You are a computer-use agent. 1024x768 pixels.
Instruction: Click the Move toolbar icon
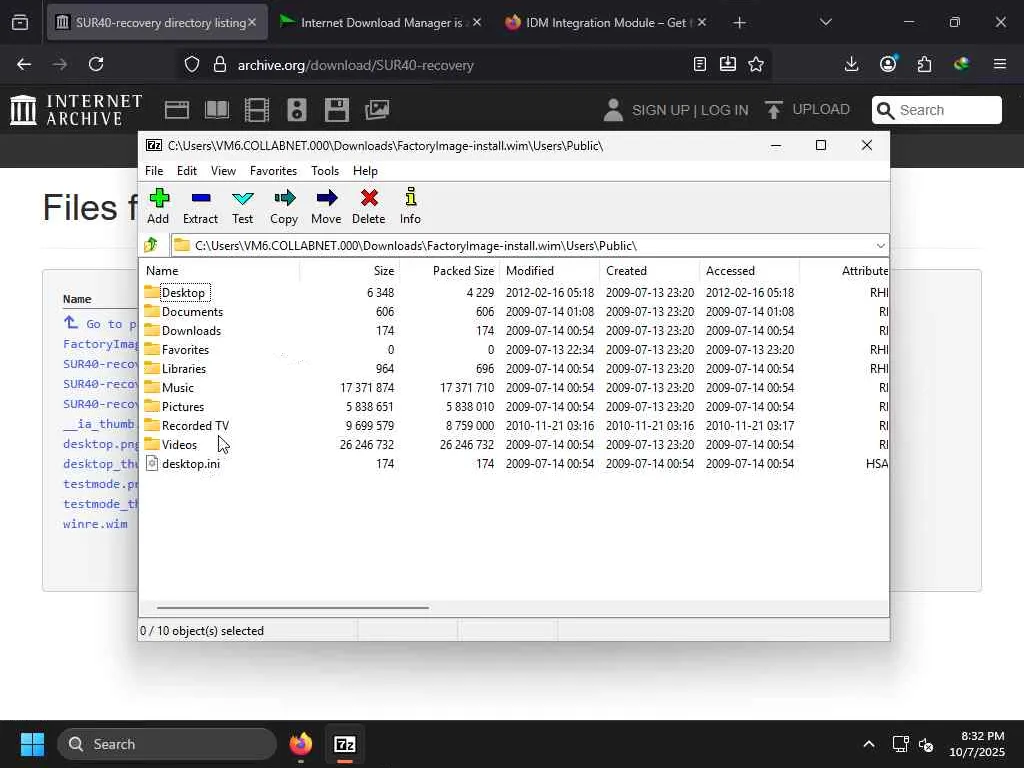(x=326, y=198)
